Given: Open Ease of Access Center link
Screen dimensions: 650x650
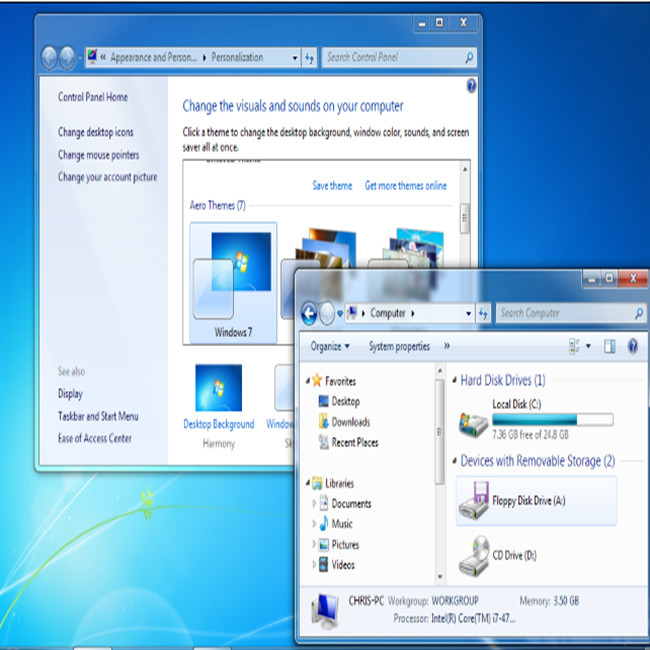Looking at the screenshot, I should point(95,438).
